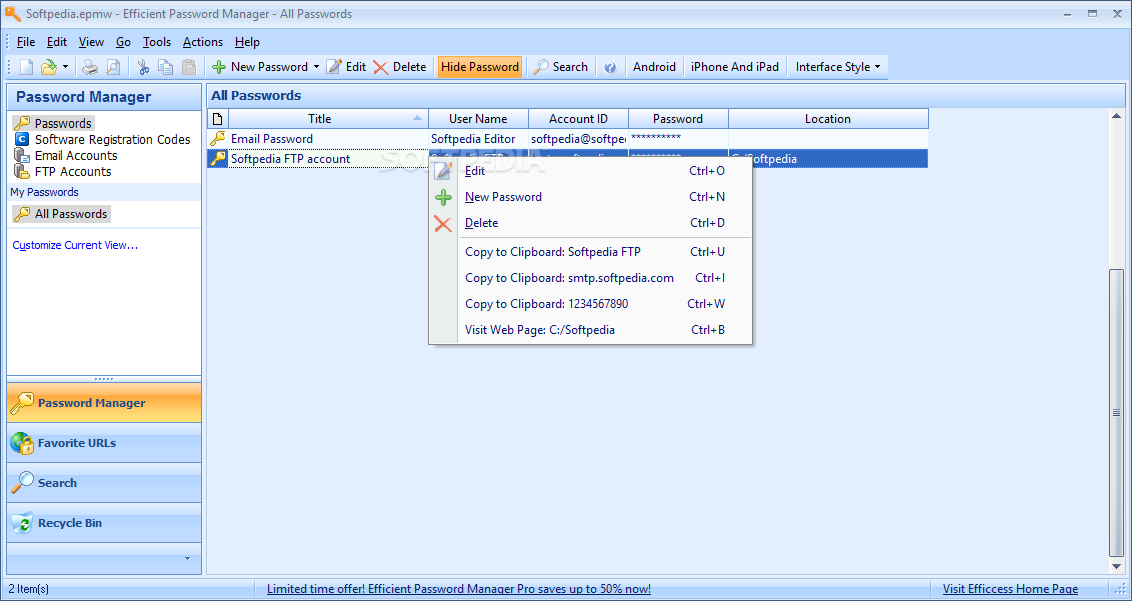Screen dimensions: 1132x601
Task: Open the Password Manager navigation pane button
Action: (104, 403)
